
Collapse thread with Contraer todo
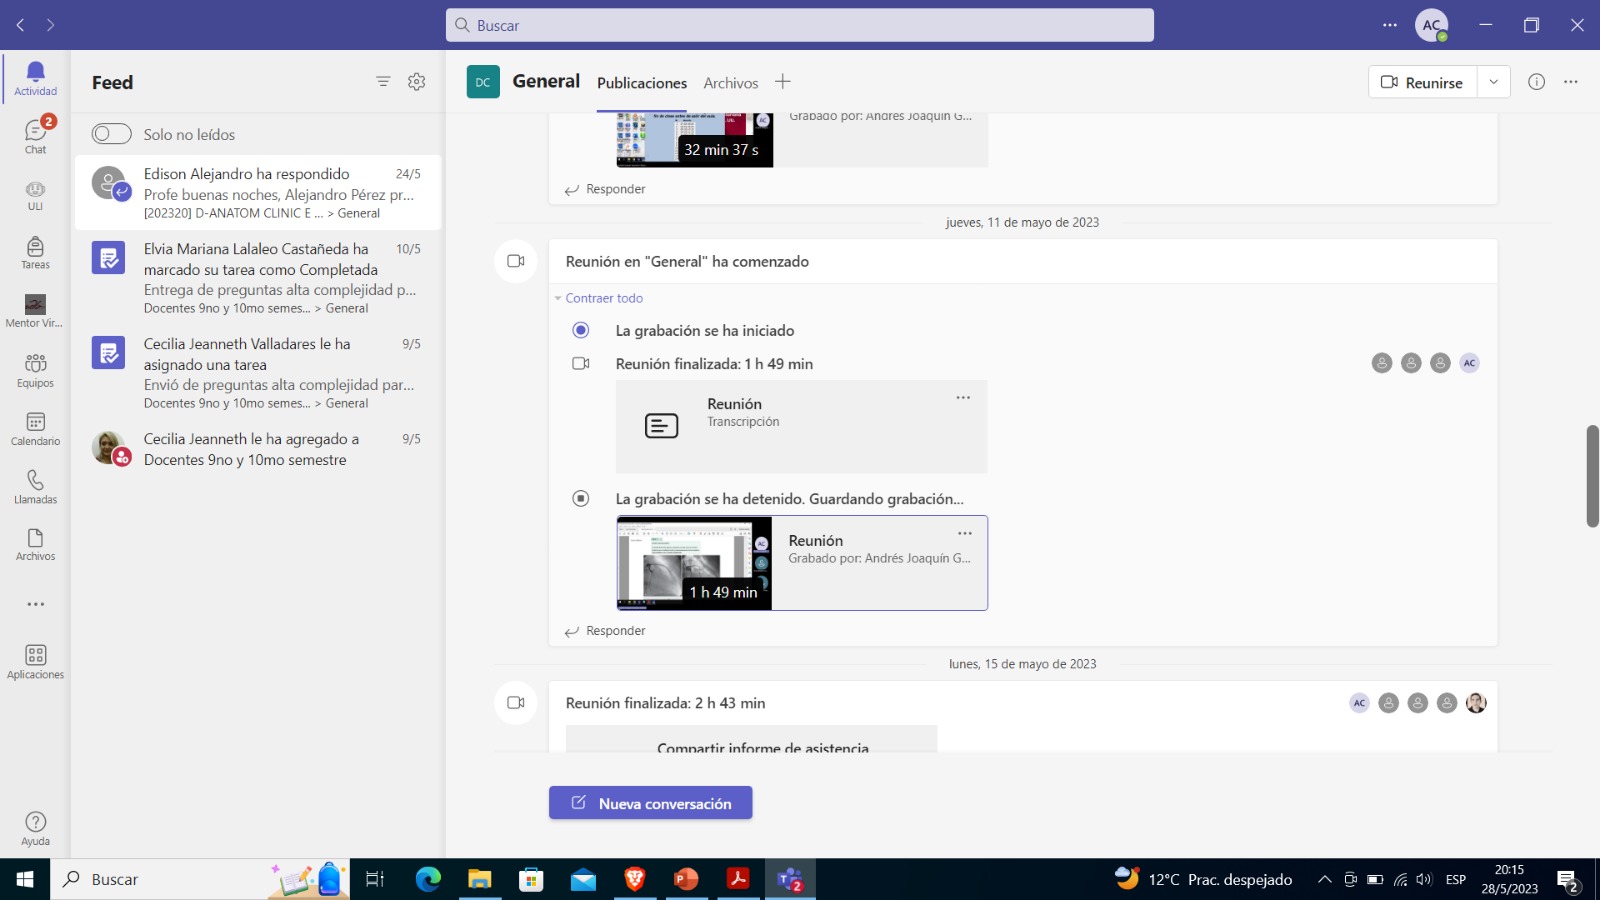(x=603, y=298)
